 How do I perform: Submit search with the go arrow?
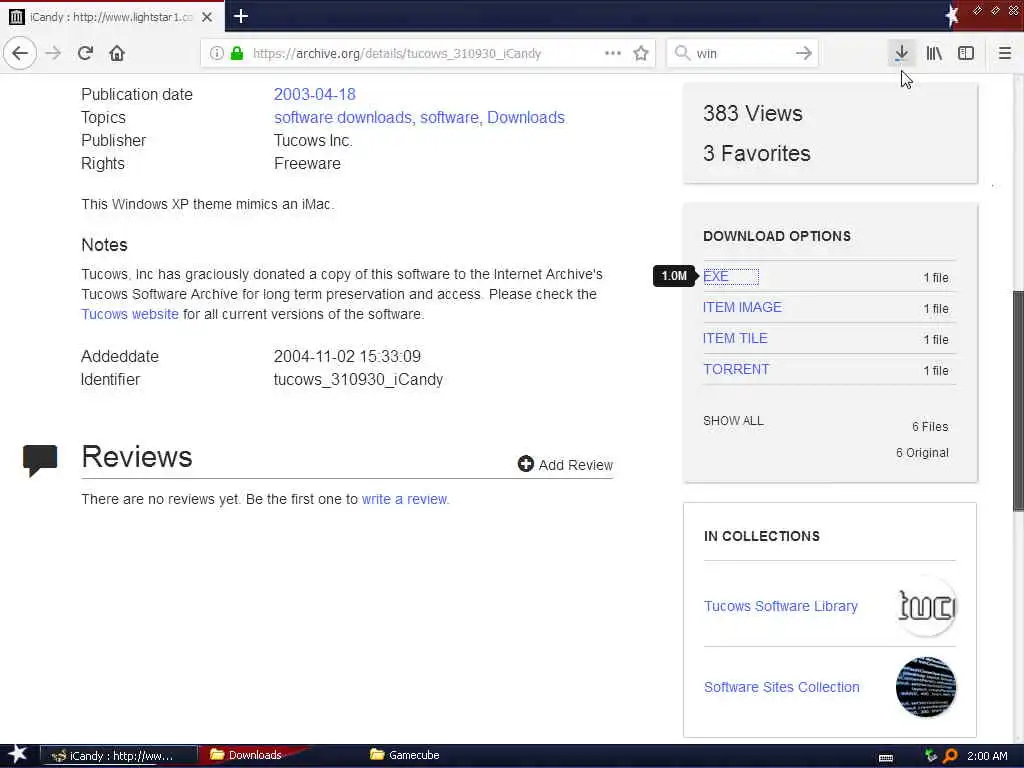point(804,53)
